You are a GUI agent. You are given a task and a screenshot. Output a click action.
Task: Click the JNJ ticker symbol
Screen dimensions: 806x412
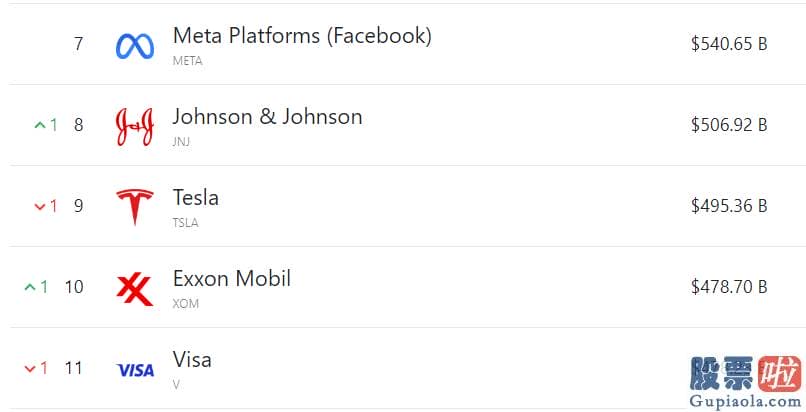(x=181, y=141)
